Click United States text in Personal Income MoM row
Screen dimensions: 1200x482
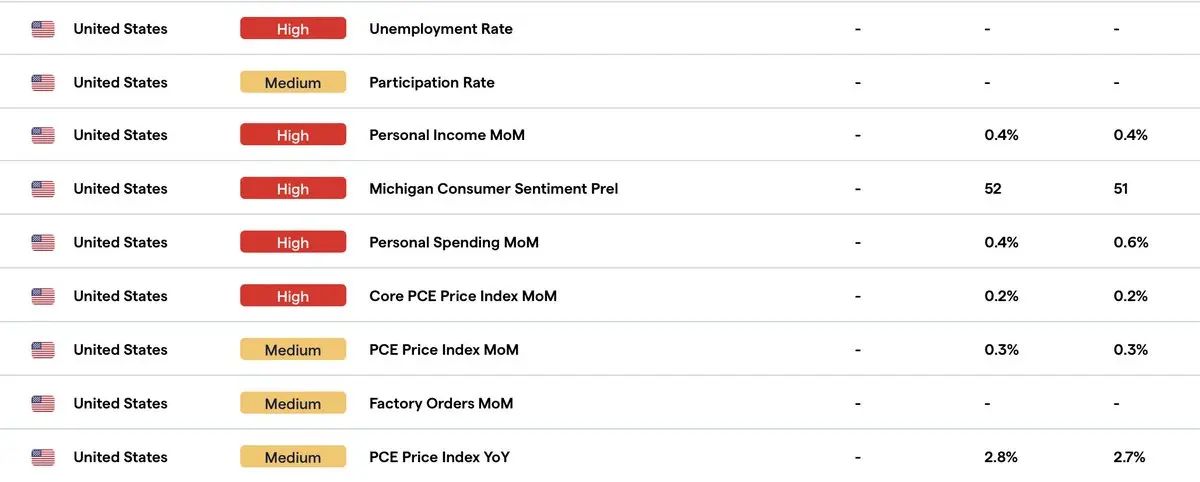(120, 135)
